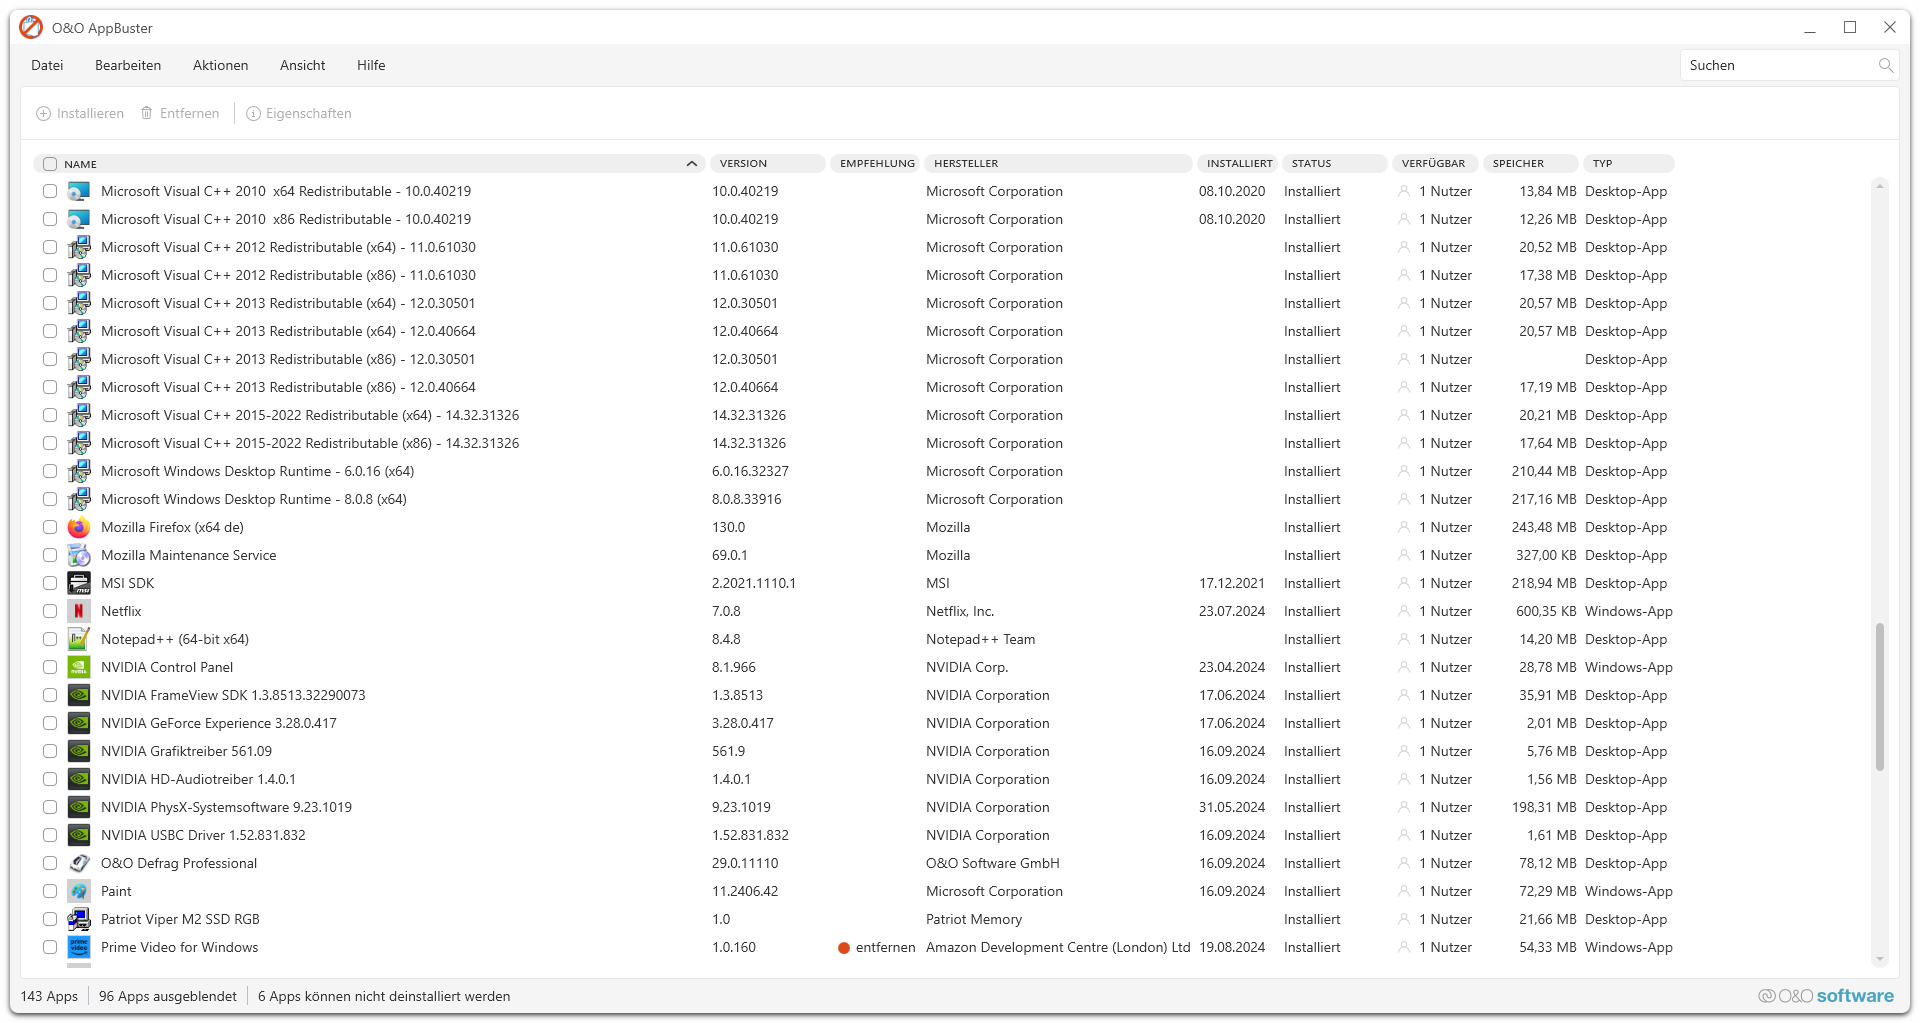This screenshot has height=1023, width=1920.
Task: Open the Hilfe menu
Action: coord(371,65)
